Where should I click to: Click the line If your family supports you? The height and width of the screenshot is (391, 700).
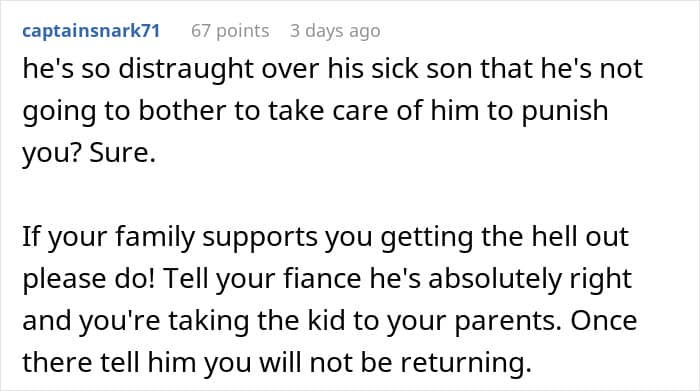(325, 237)
